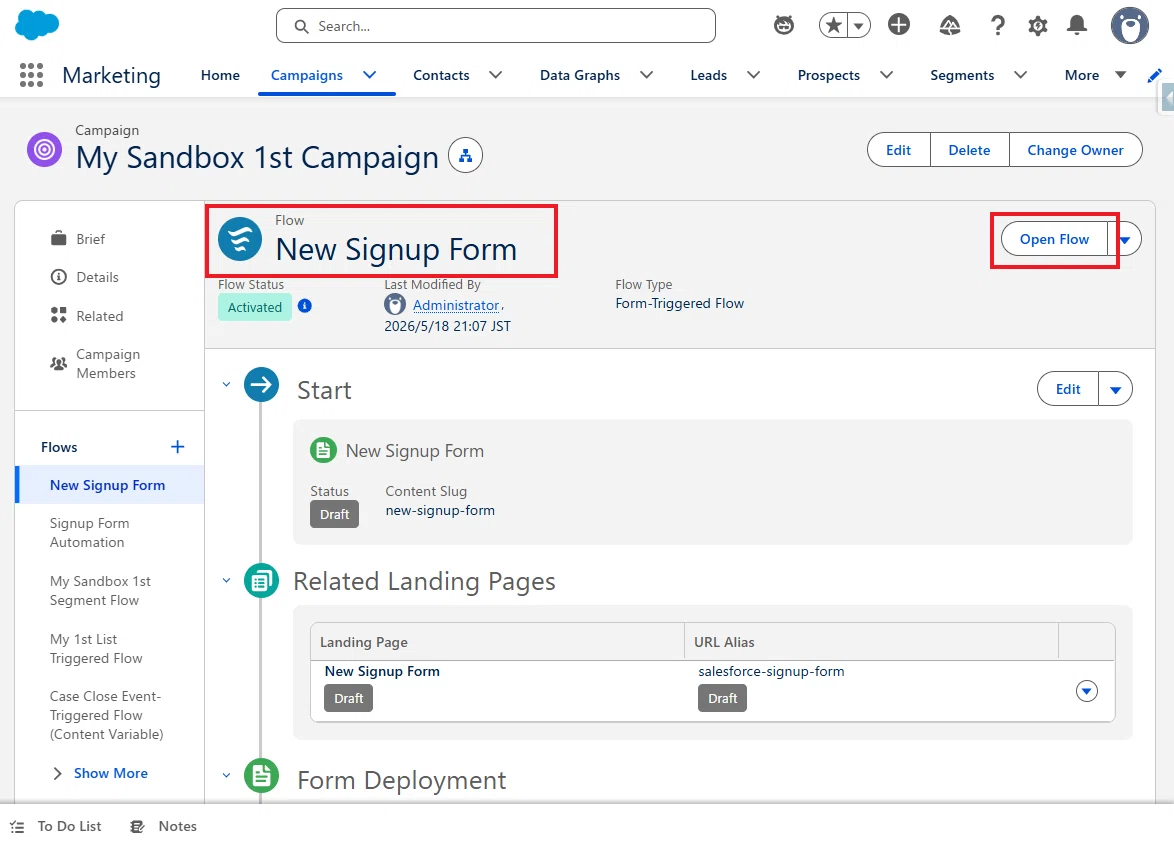The width and height of the screenshot is (1174, 847).
Task: Open the Favorites list dropdown arrow
Action: (859, 25)
